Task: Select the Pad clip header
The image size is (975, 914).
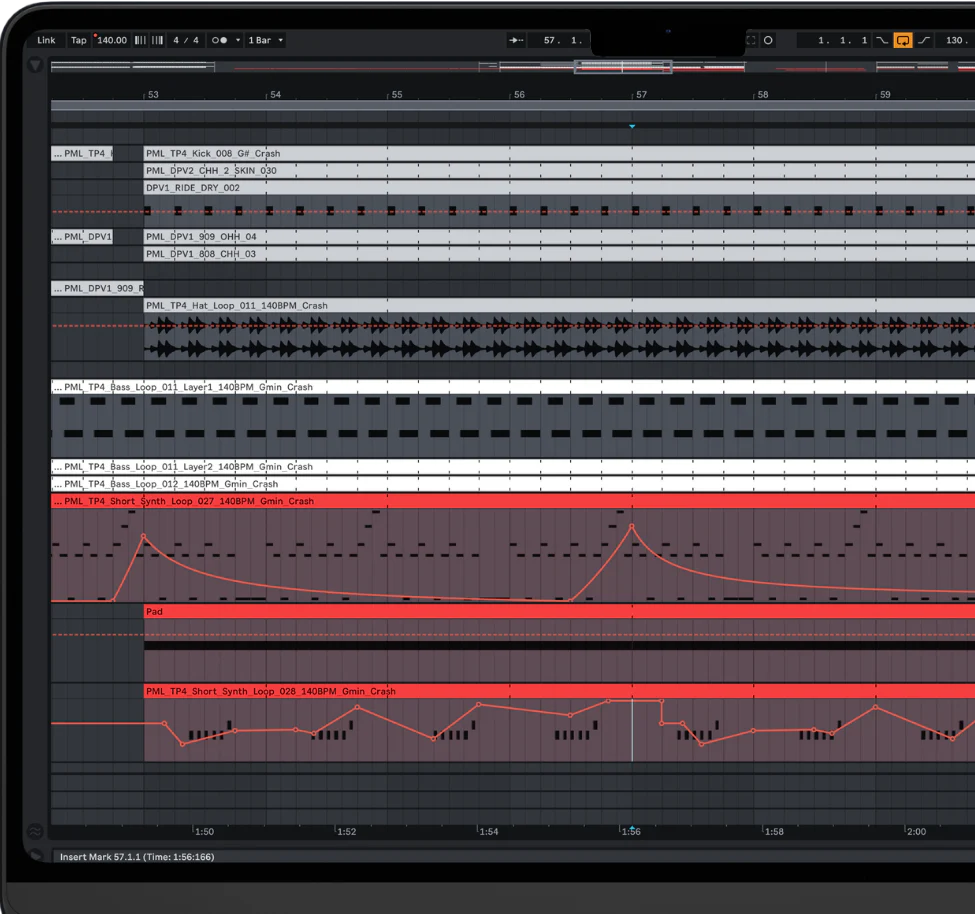Action: [x=559, y=612]
